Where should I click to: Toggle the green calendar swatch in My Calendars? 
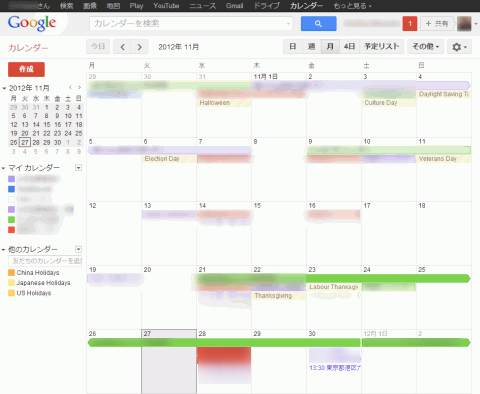click(11, 220)
